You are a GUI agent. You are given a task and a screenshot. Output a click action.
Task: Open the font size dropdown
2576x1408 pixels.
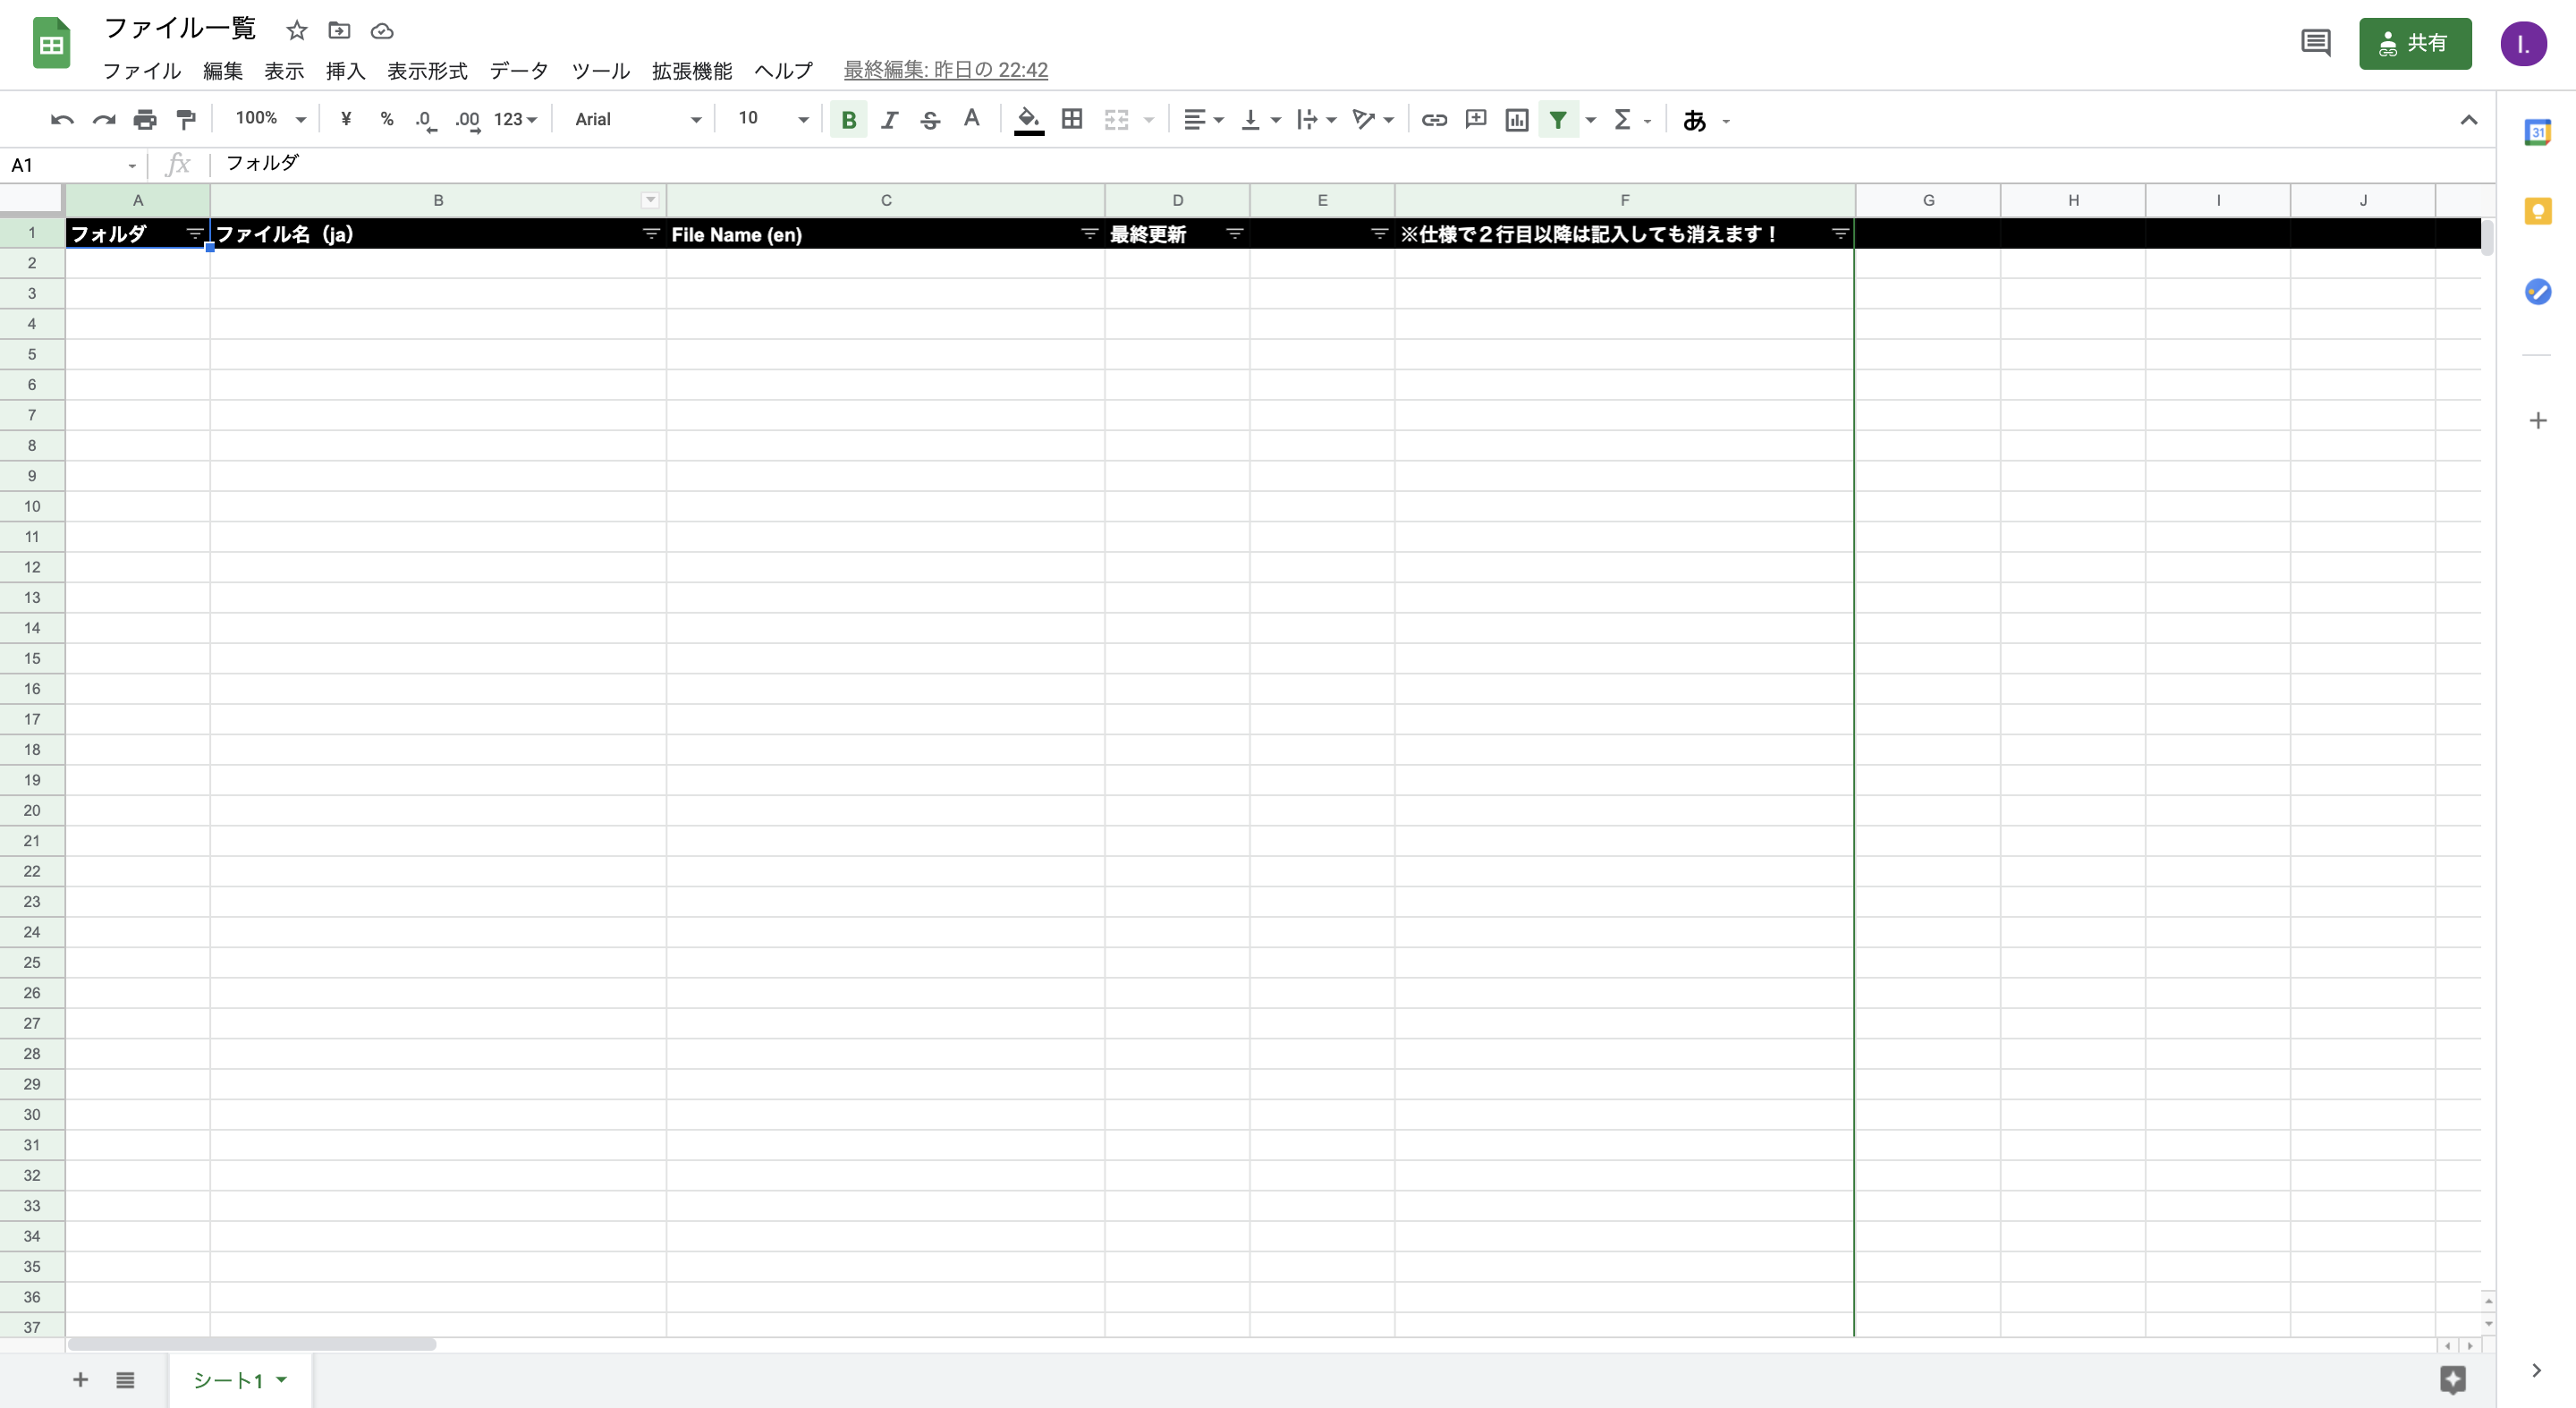[768, 119]
